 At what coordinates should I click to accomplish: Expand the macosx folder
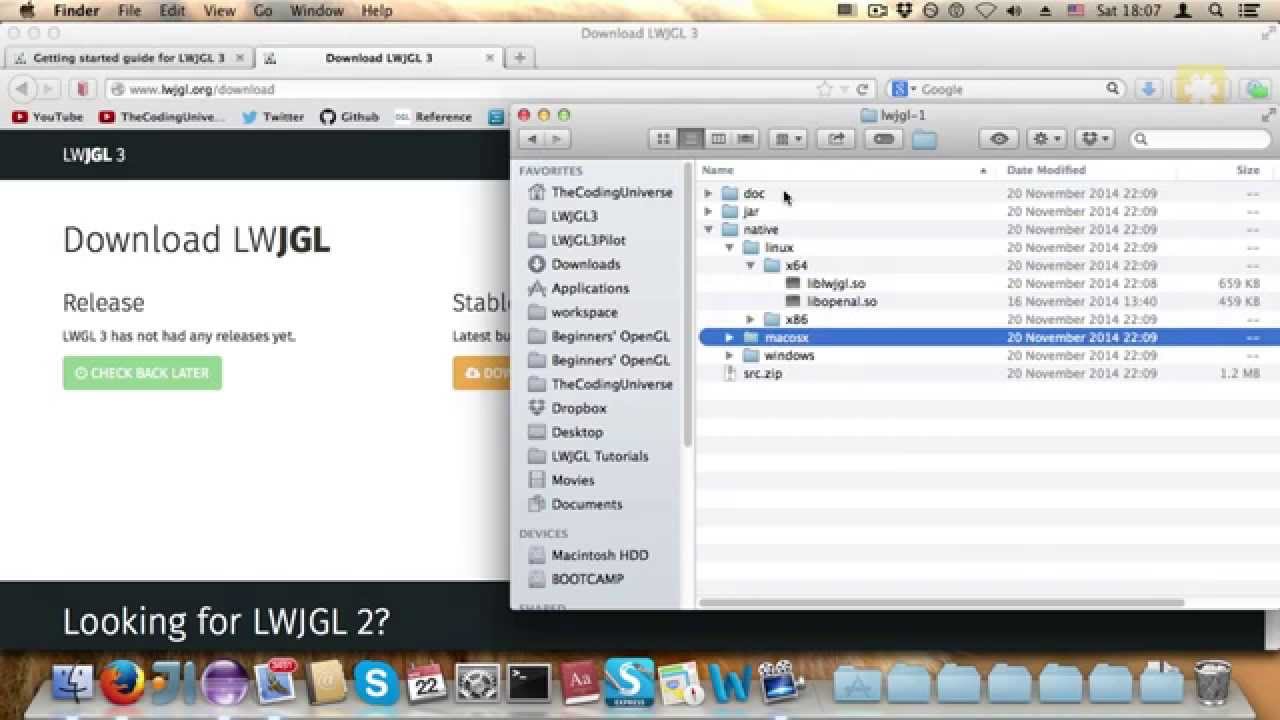(729, 337)
